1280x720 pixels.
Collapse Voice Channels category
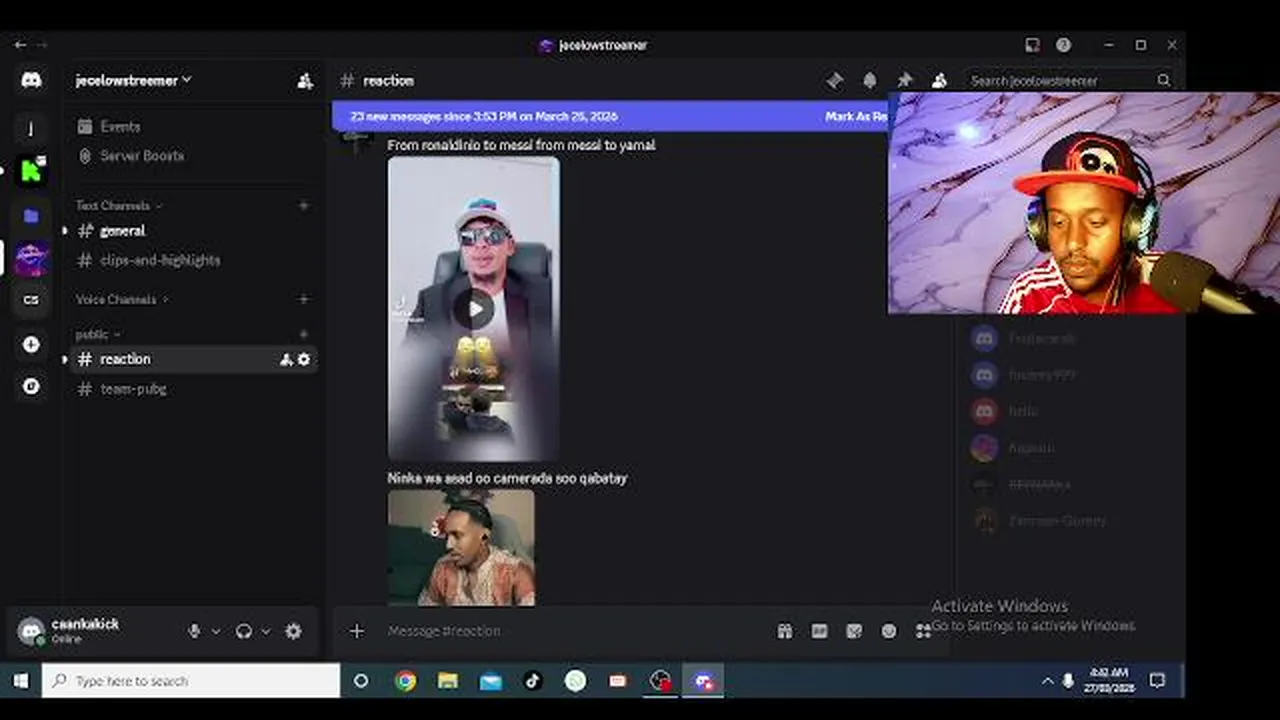pyautogui.click(x=121, y=299)
